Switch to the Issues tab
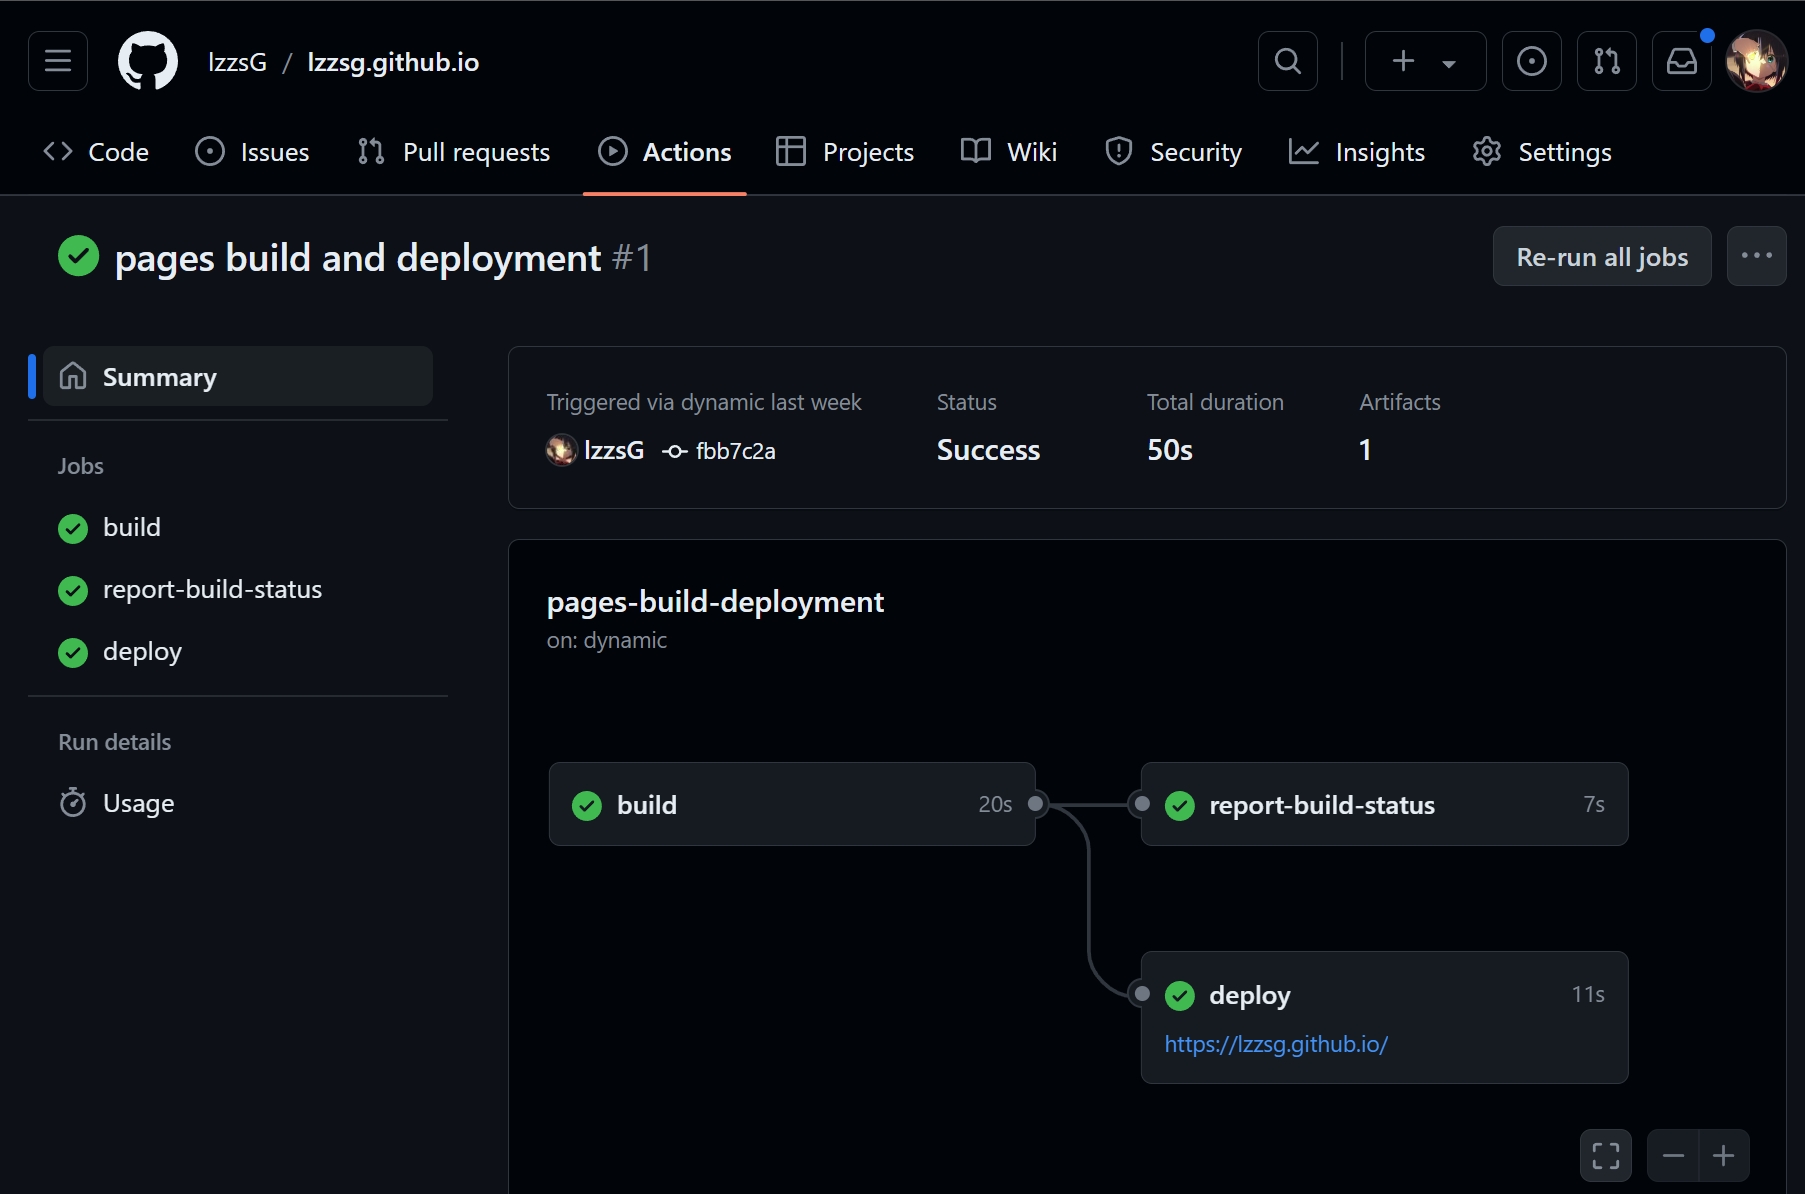The image size is (1805, 1194). pyautogui.click(x=252, y=152)
